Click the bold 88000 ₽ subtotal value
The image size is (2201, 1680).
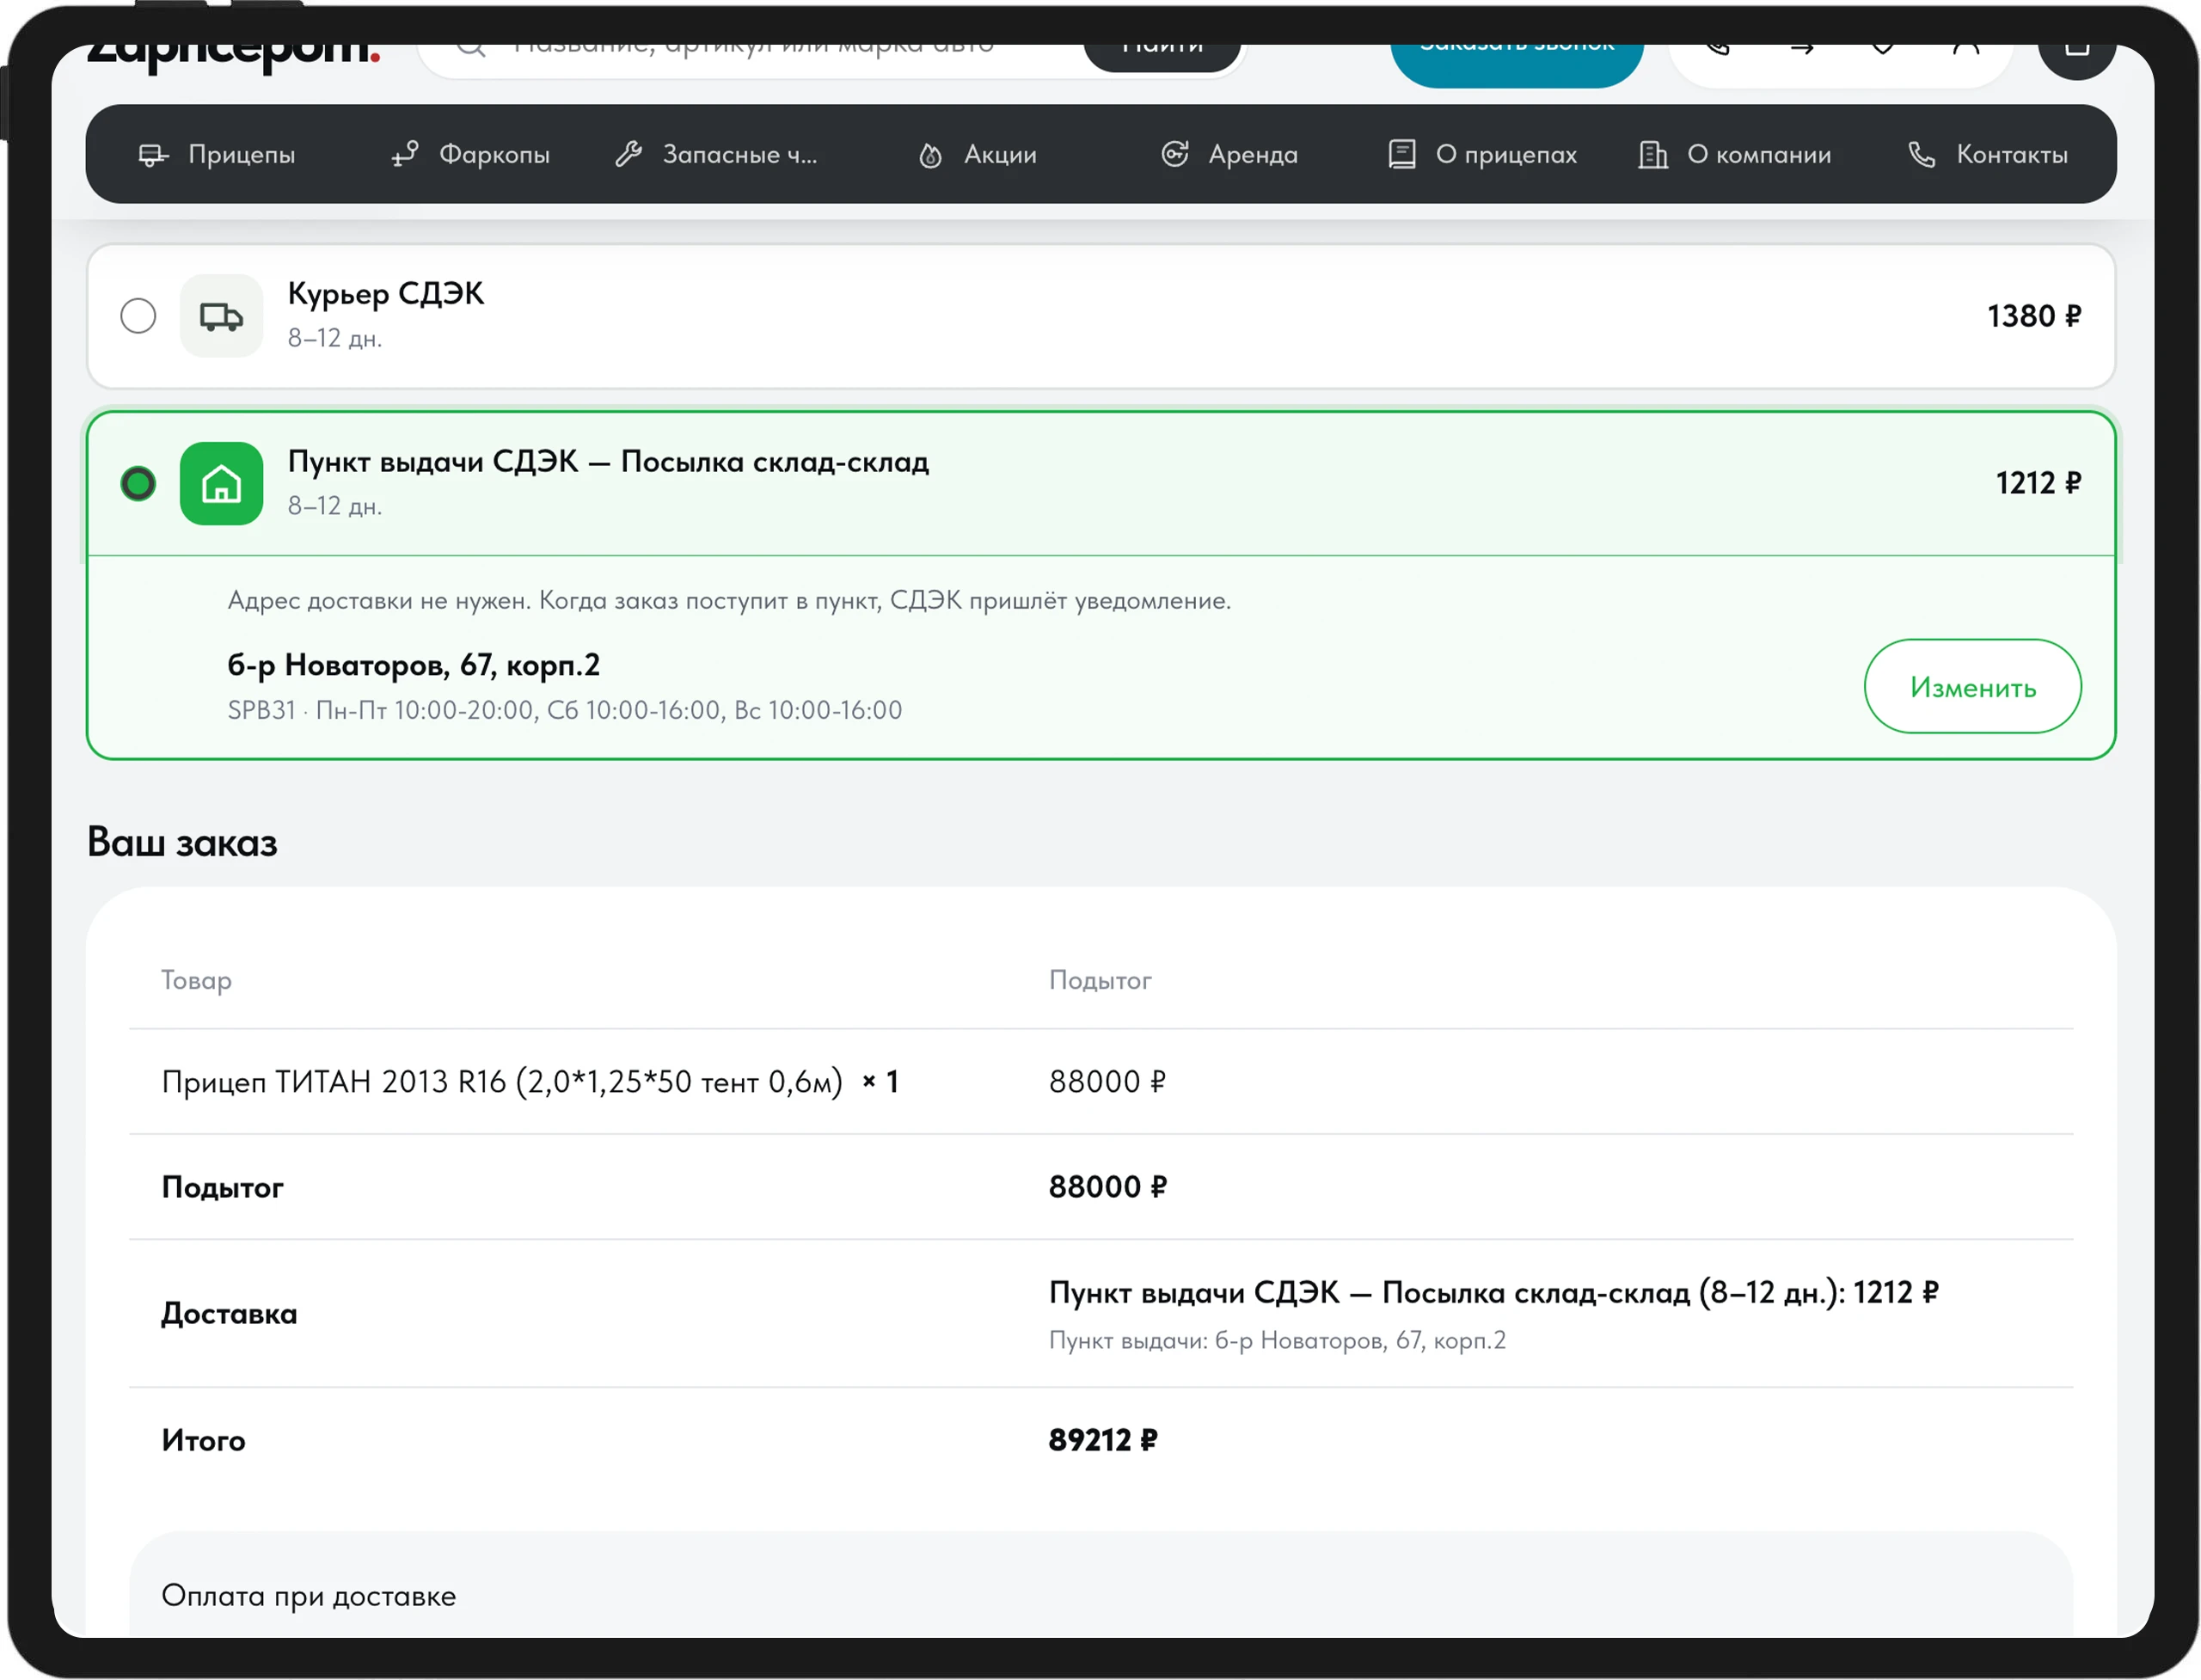(1107, 1187)
